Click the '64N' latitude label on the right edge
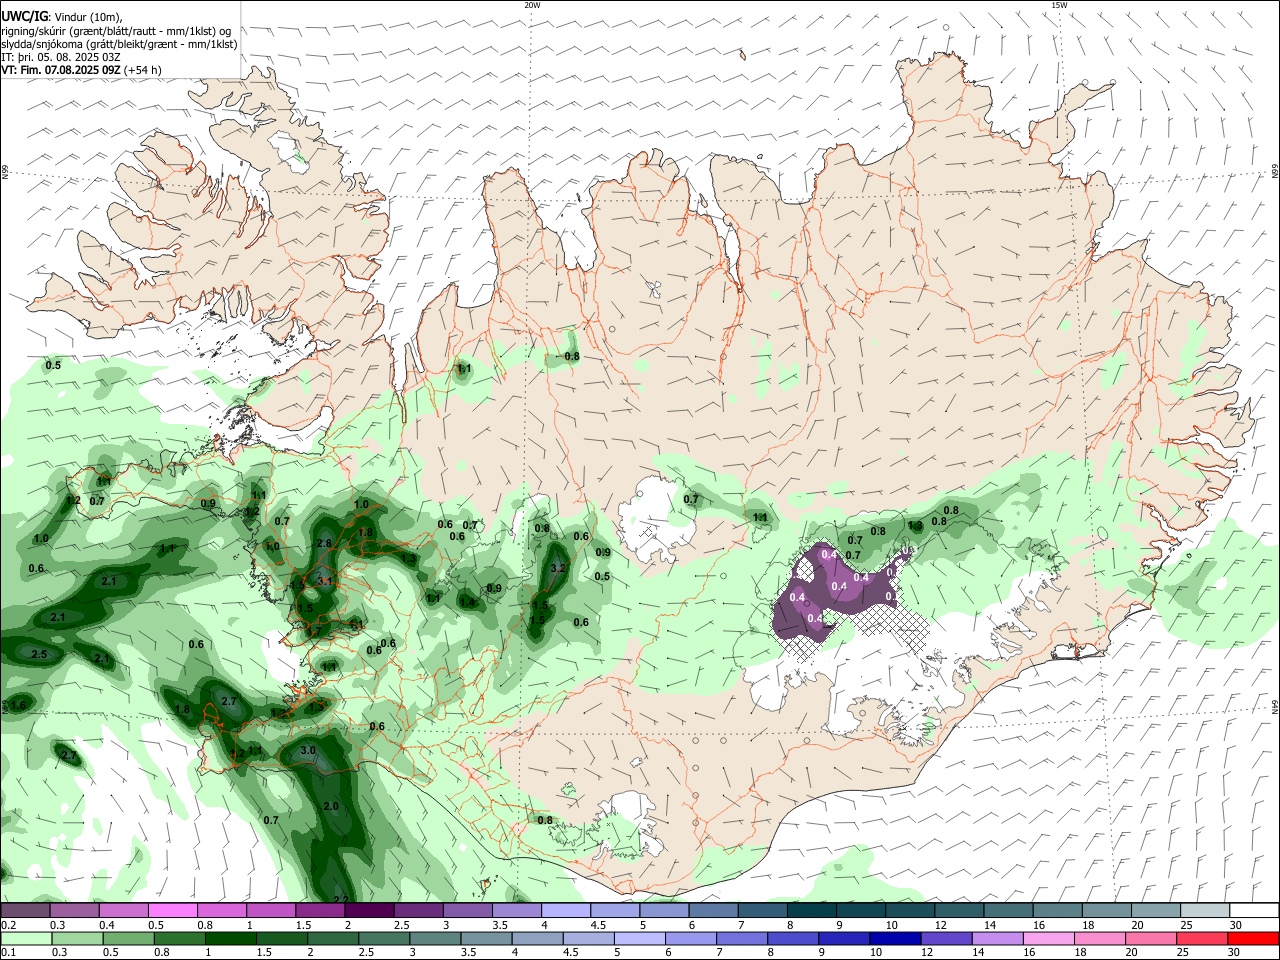Screen dimensions: 1280x960 (1275, 706)
